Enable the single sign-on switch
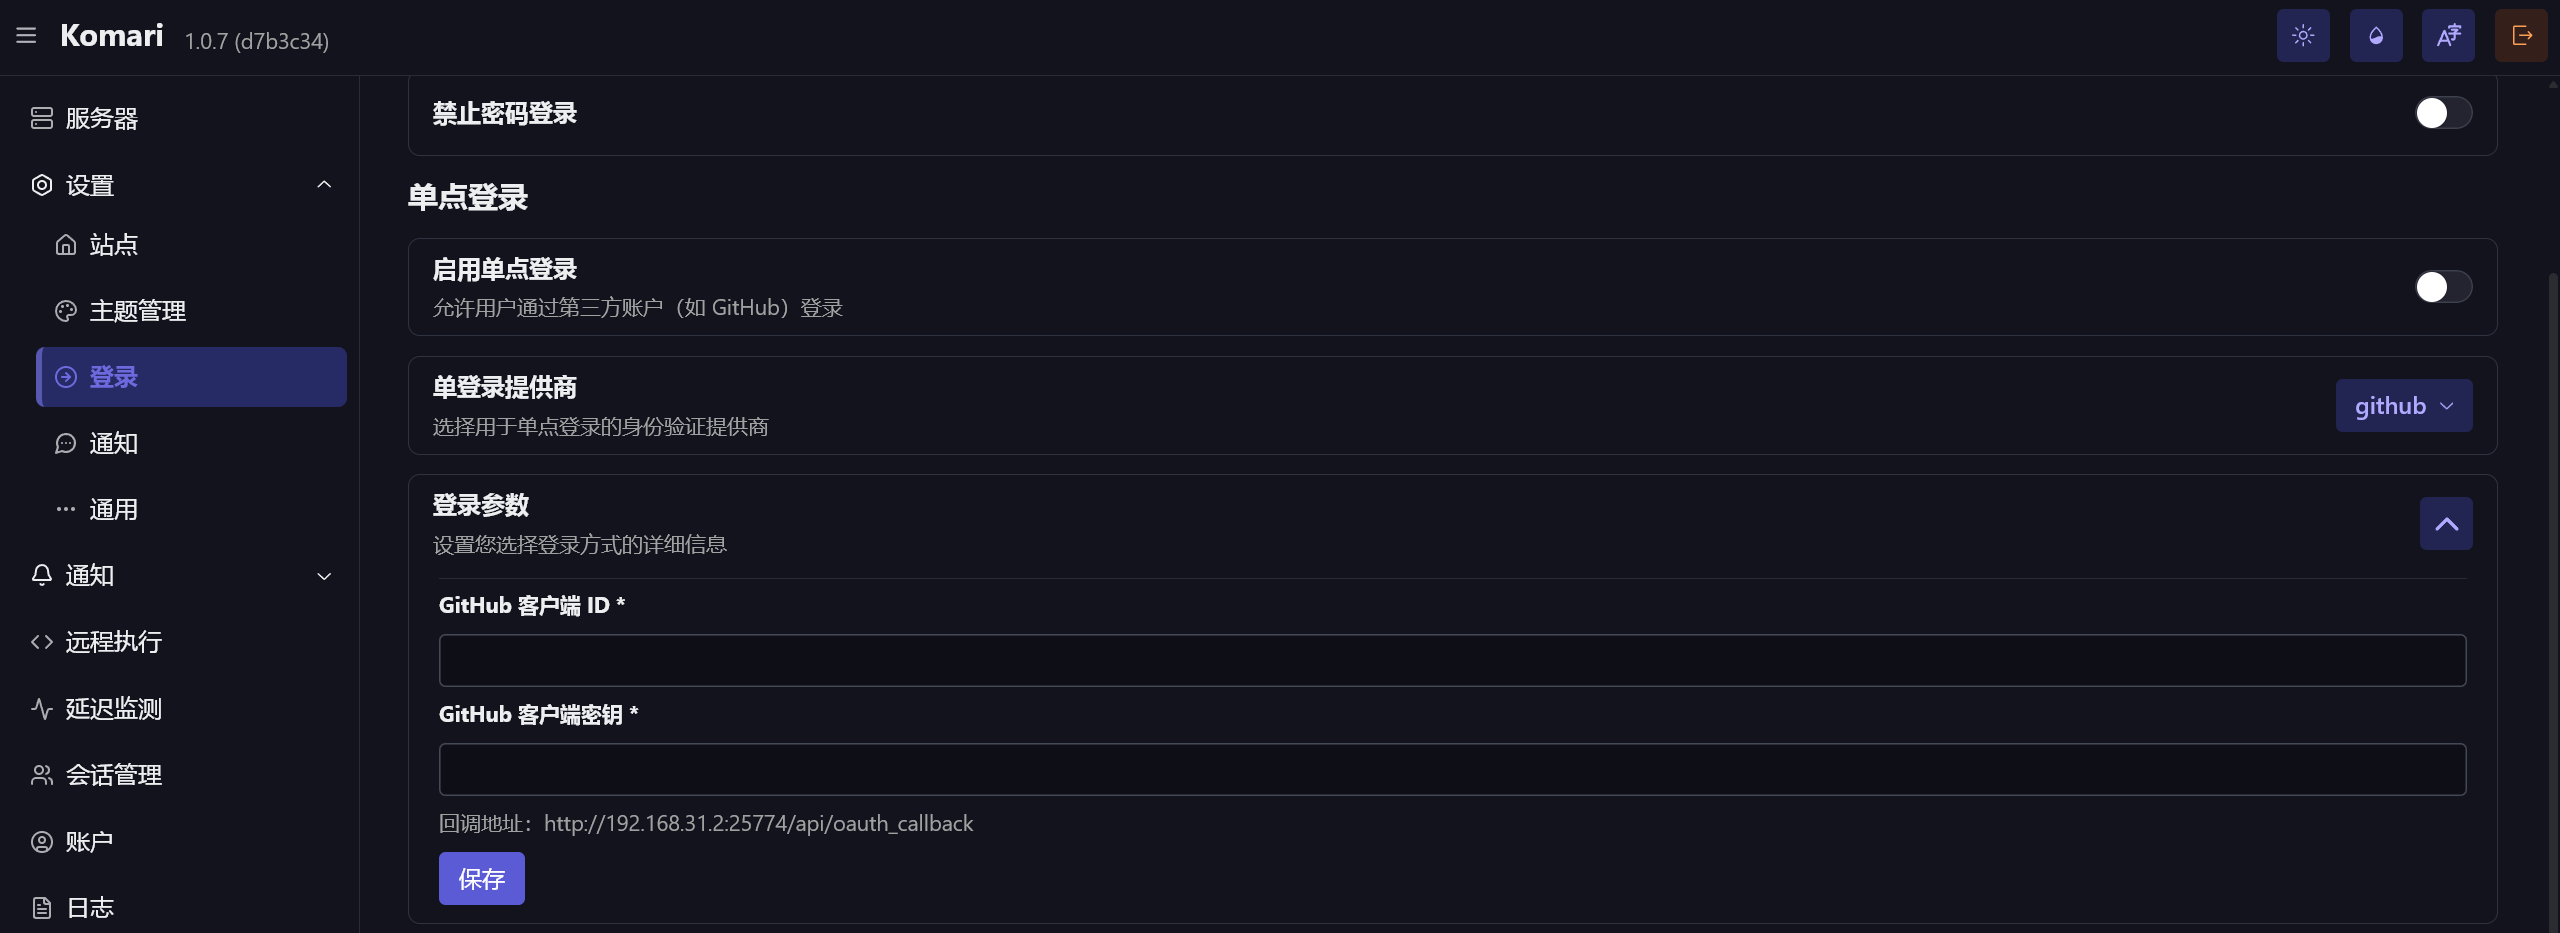Image resolution: width=2560 pixels, height=933 pixels. [2443, 287]
